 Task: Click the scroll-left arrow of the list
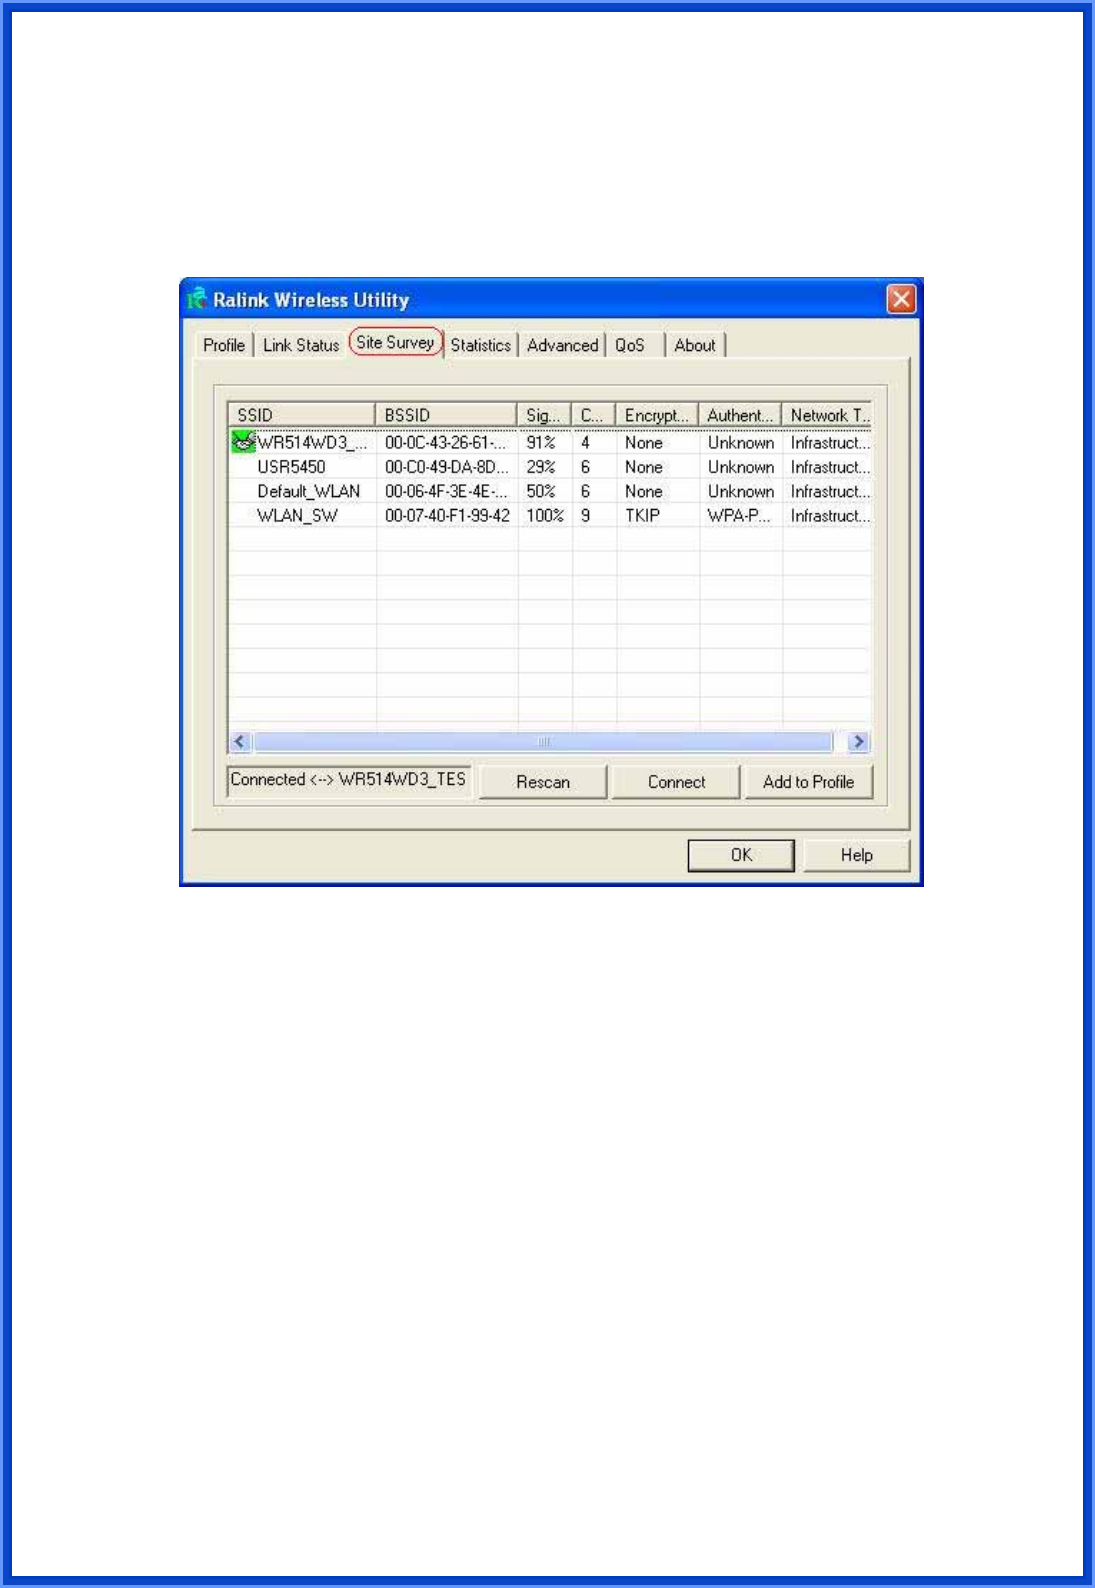click(240, 742)
